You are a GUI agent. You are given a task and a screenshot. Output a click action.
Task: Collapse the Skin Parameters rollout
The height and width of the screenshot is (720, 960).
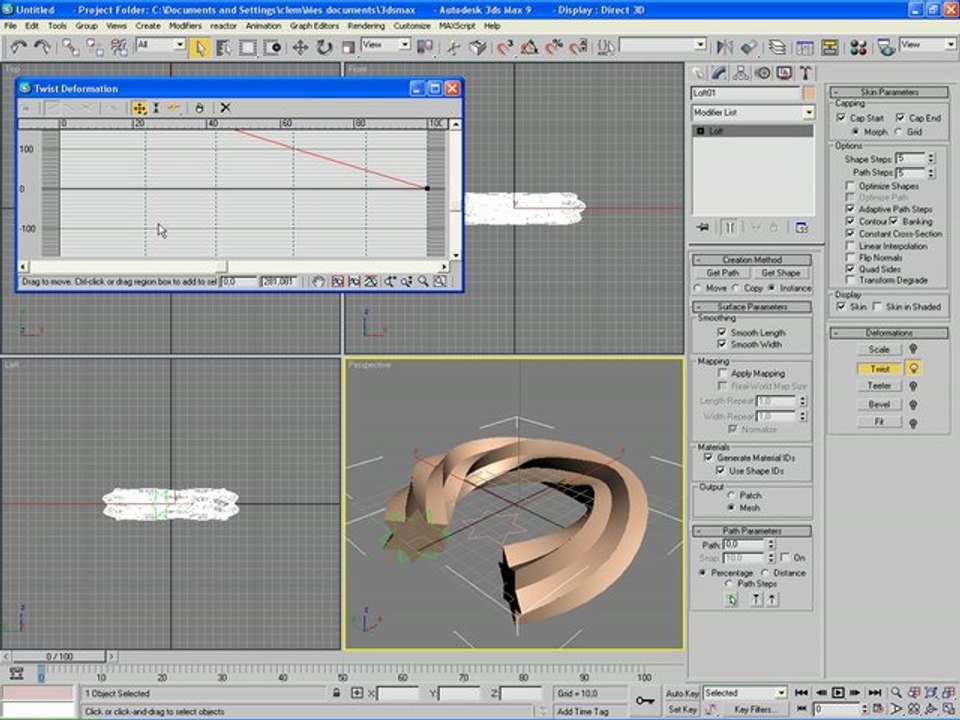tap(889, 92)
